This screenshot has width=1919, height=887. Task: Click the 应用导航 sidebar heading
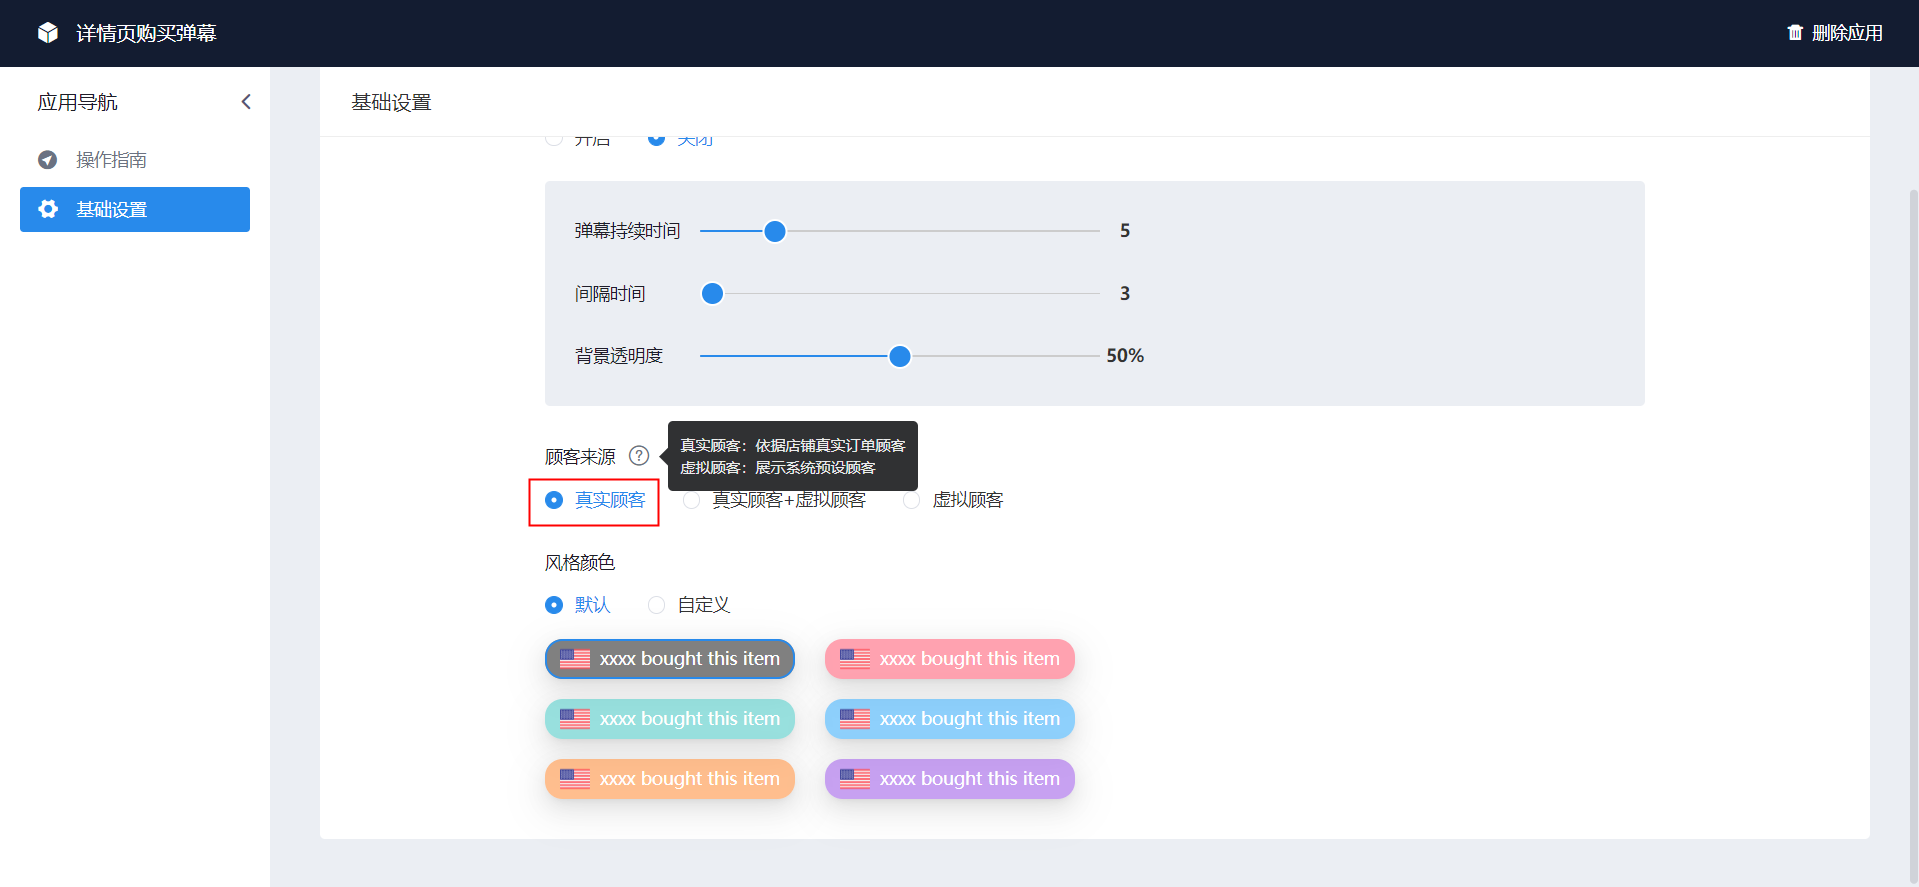pos(77,102)
